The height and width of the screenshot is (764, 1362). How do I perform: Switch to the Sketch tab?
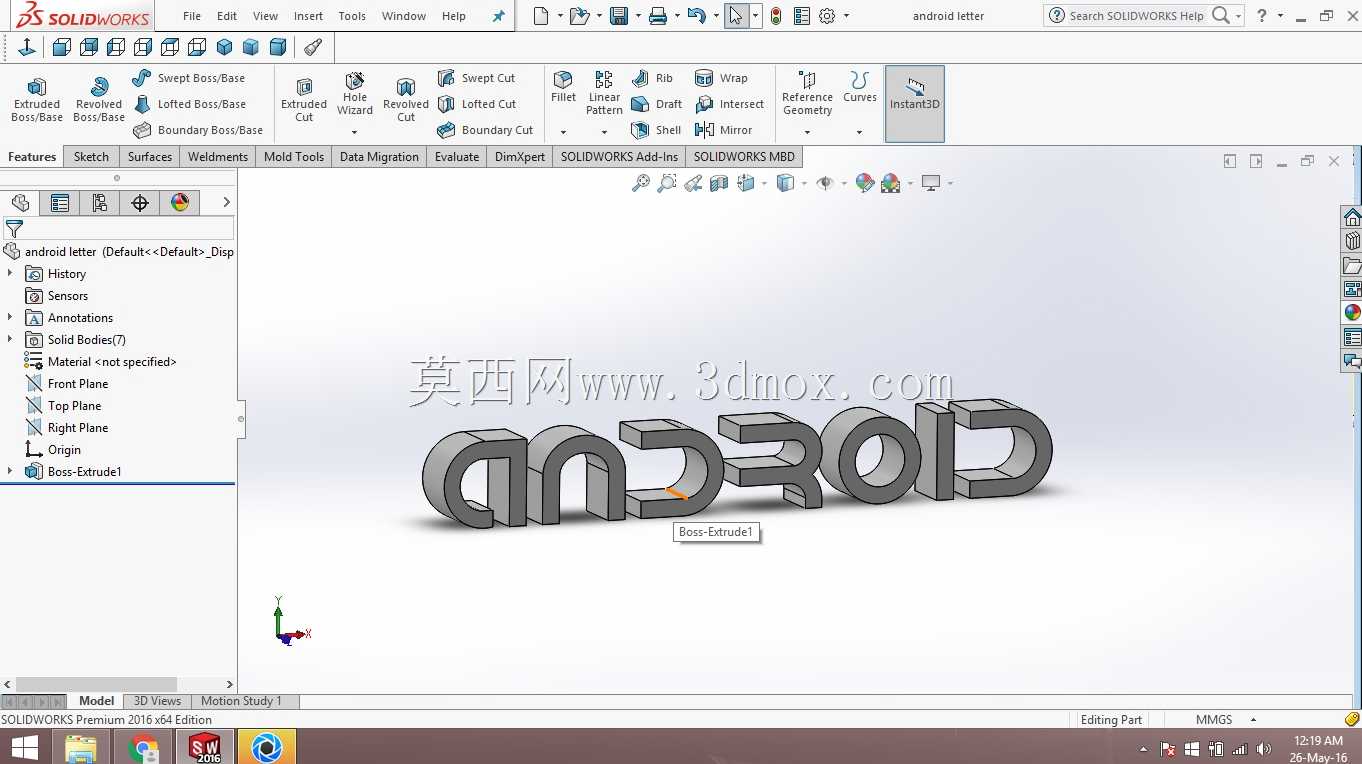(x=91, y=157)
